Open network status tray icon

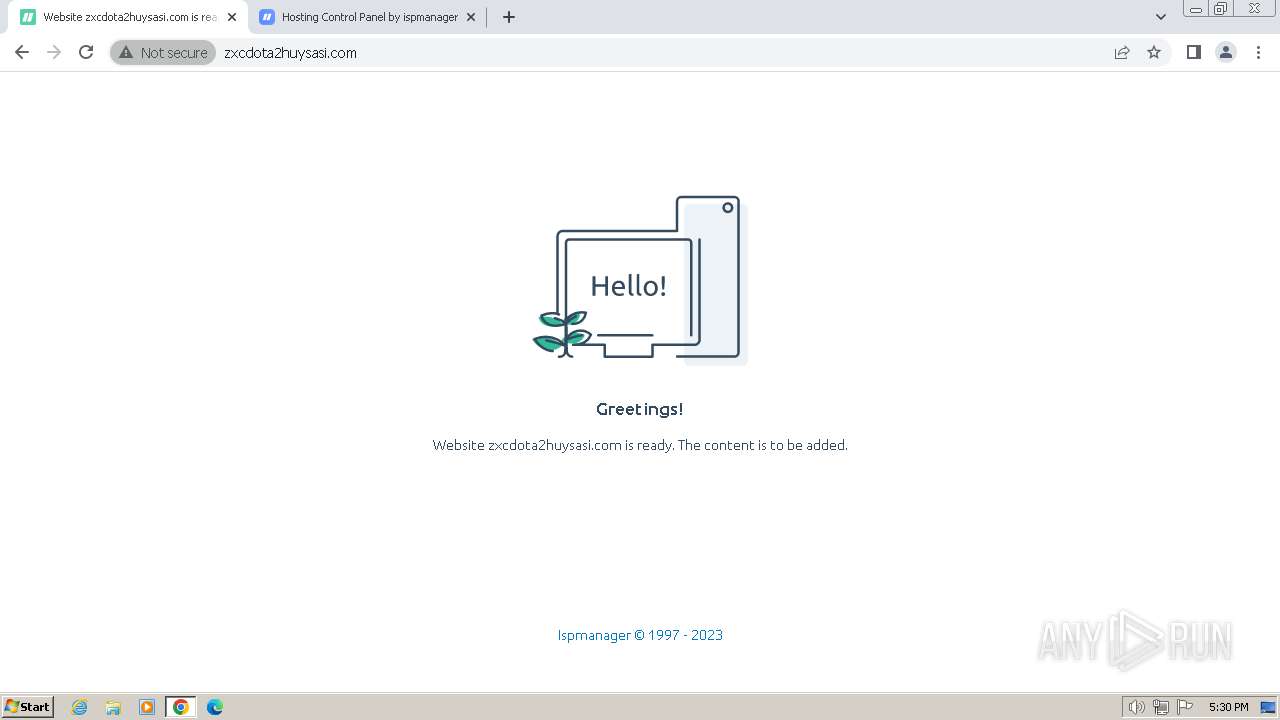[1161, 707]
